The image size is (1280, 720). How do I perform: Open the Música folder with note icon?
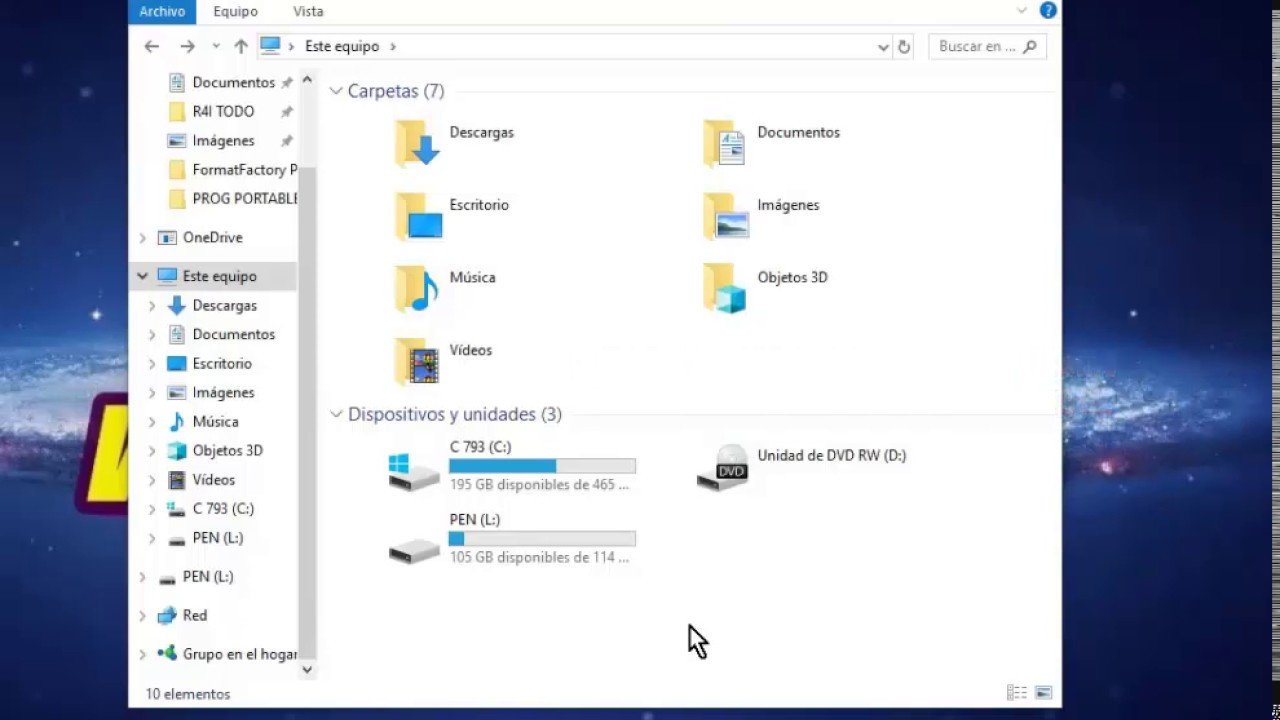click(417, 289)
